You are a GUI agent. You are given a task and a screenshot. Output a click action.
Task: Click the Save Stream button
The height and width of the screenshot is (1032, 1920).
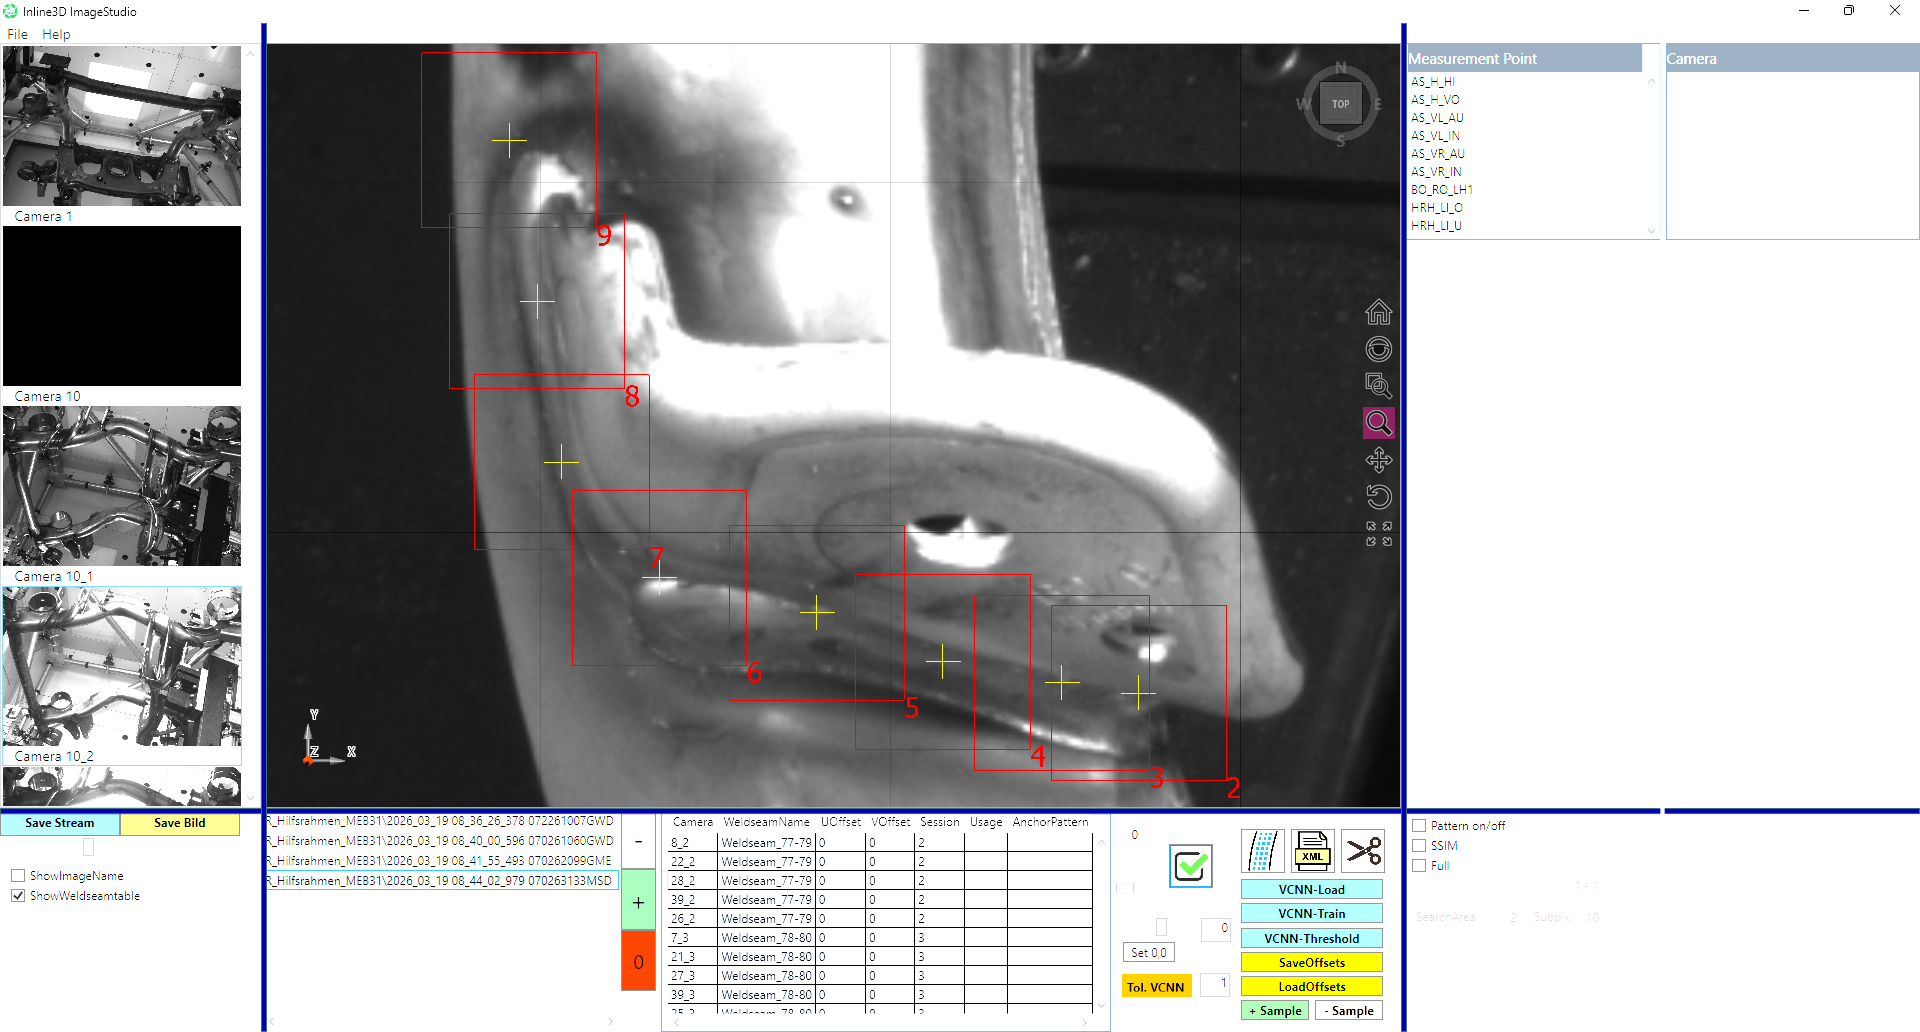(60, 823)
